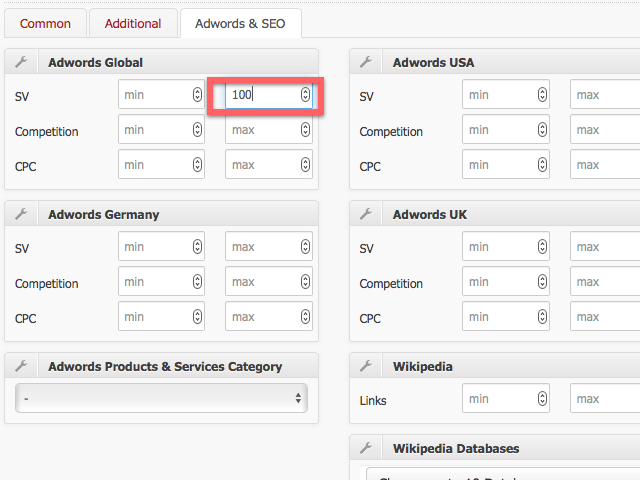Image resolution: width=640 pixels, height=480 pixels.
Task: Focus Adwords UK SV max field
Action: 605,246
